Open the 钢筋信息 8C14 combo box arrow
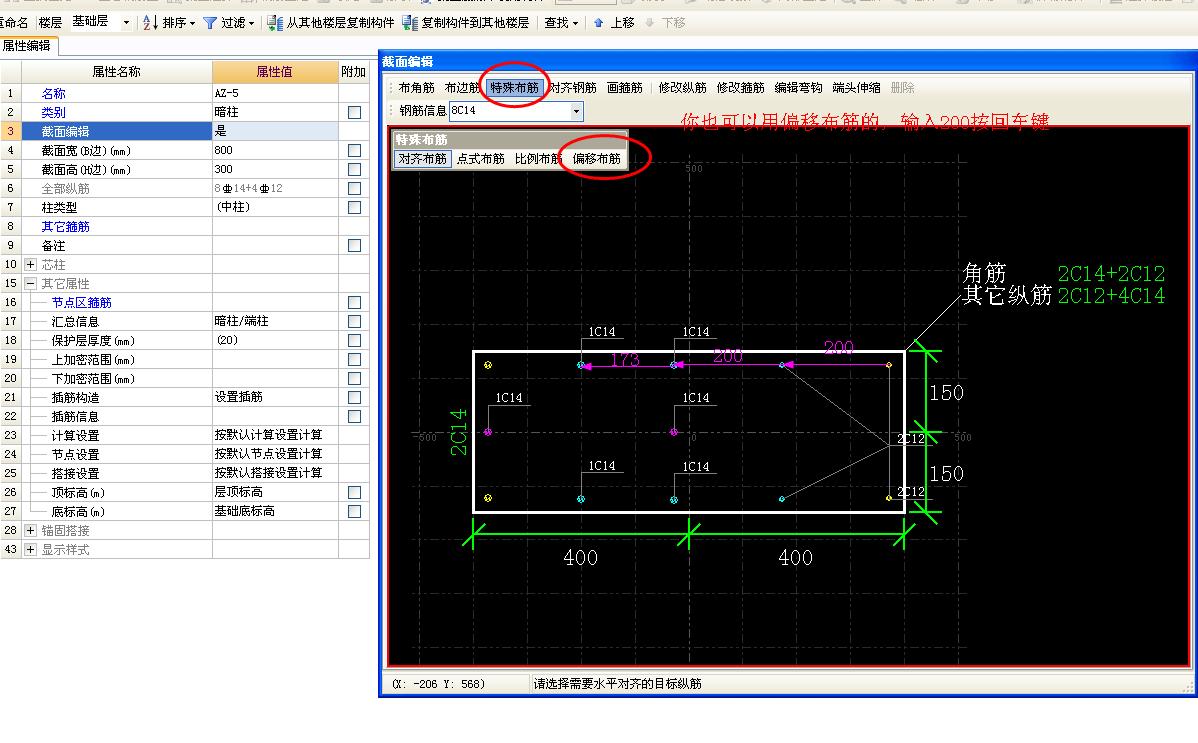Viewport: 1198px width, 743px height. tap(576, 111)
